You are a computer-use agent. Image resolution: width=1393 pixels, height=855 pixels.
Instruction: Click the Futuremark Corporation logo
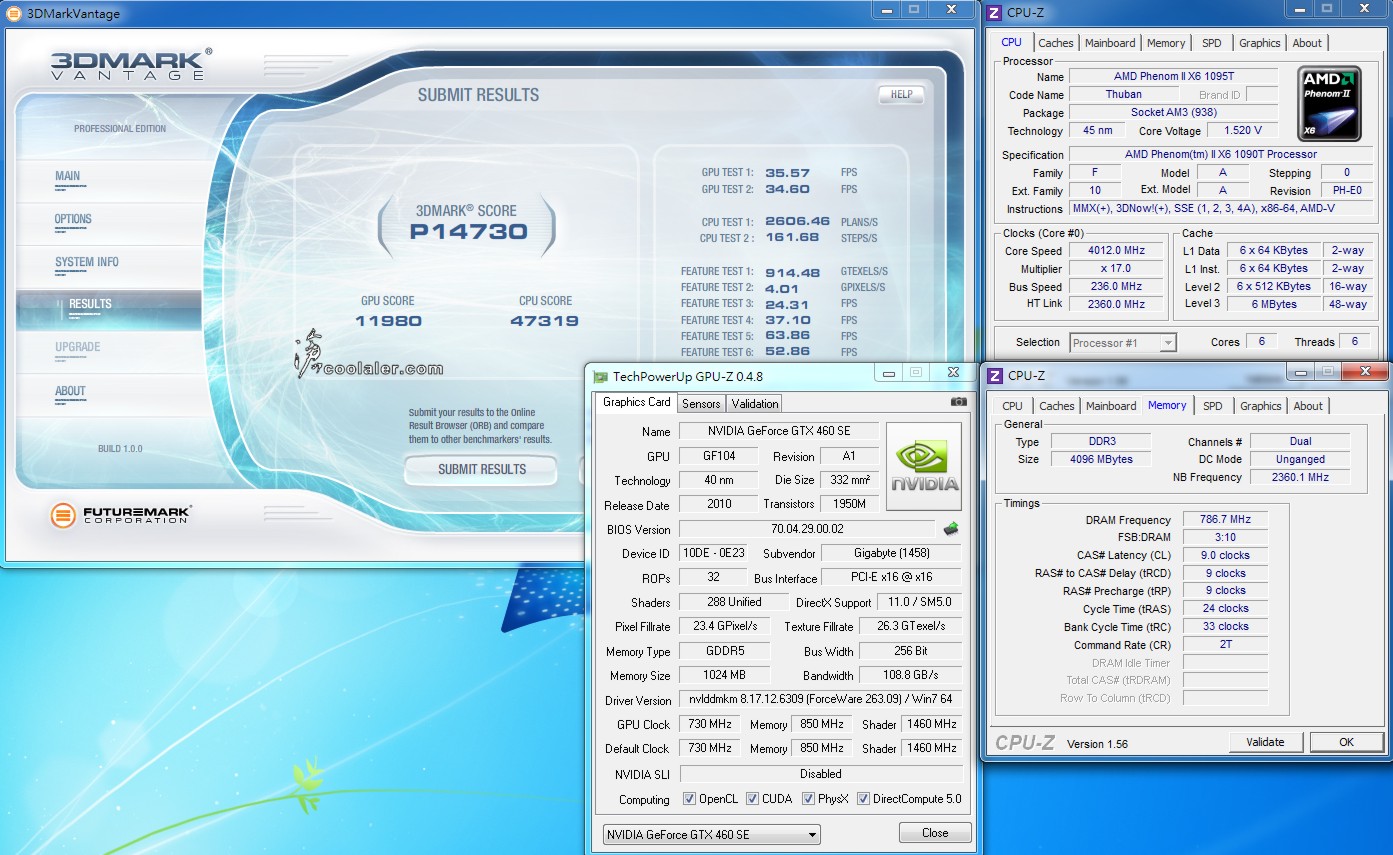pyautogui.click(x=120, y=516)
